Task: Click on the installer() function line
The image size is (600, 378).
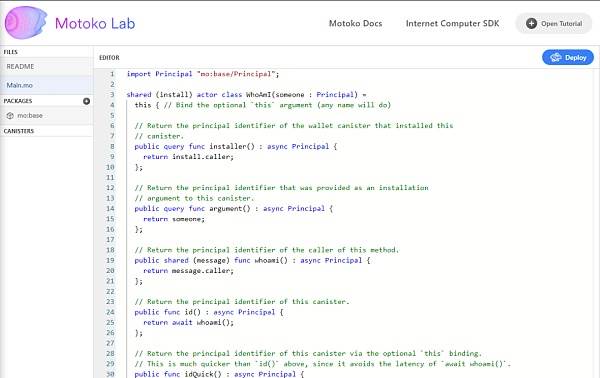Action: 236,146
